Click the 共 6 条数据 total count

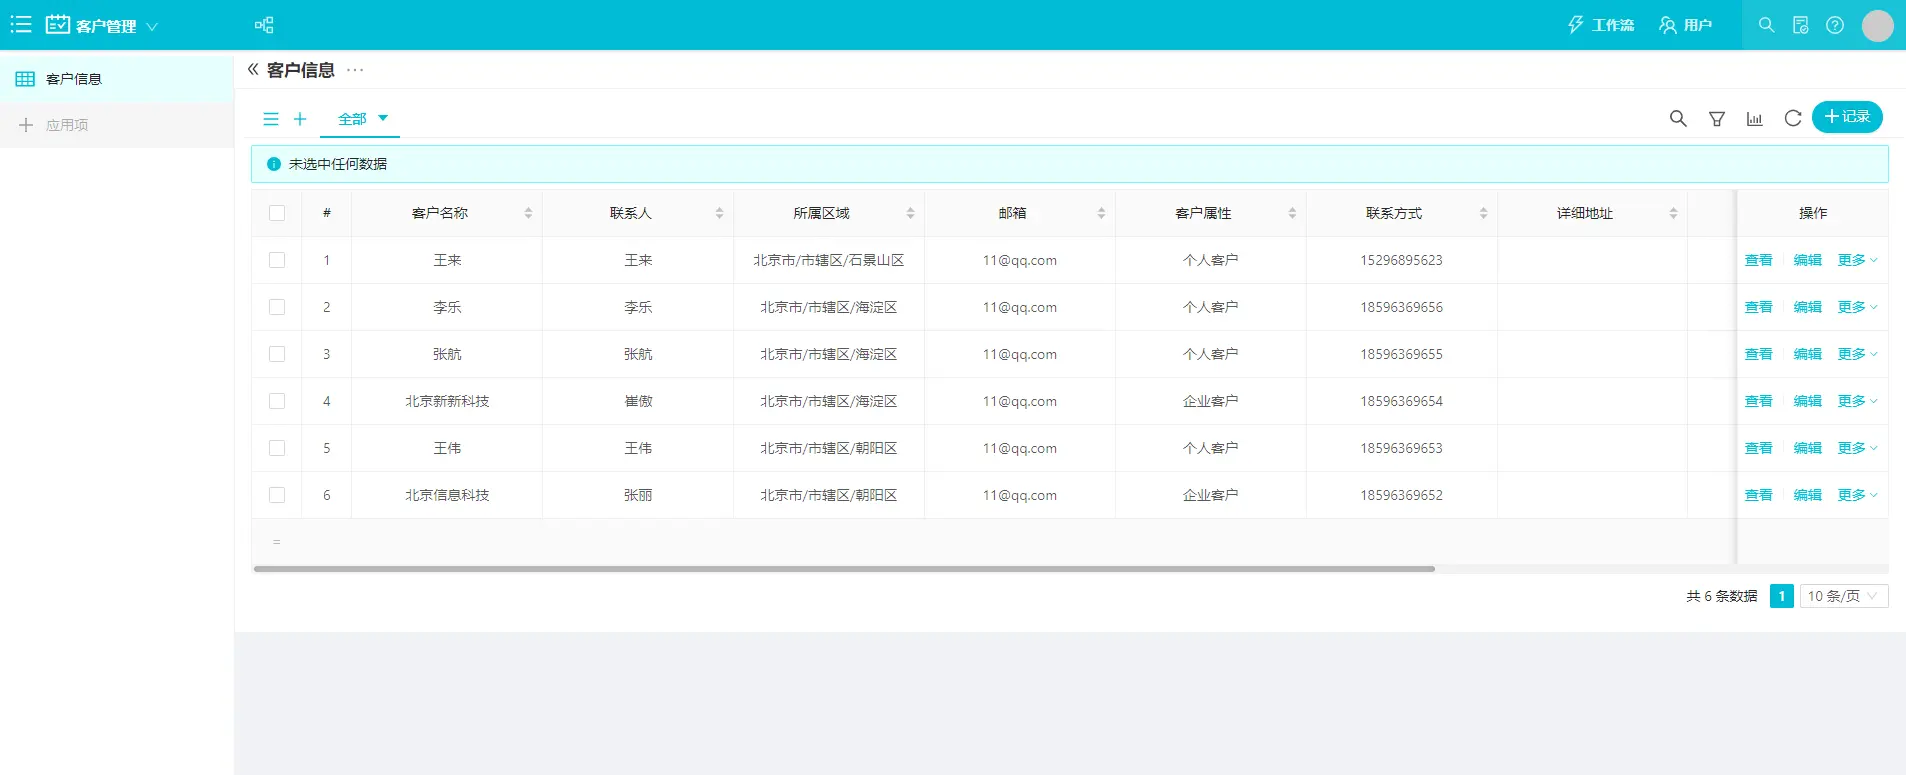point(1721,596)
